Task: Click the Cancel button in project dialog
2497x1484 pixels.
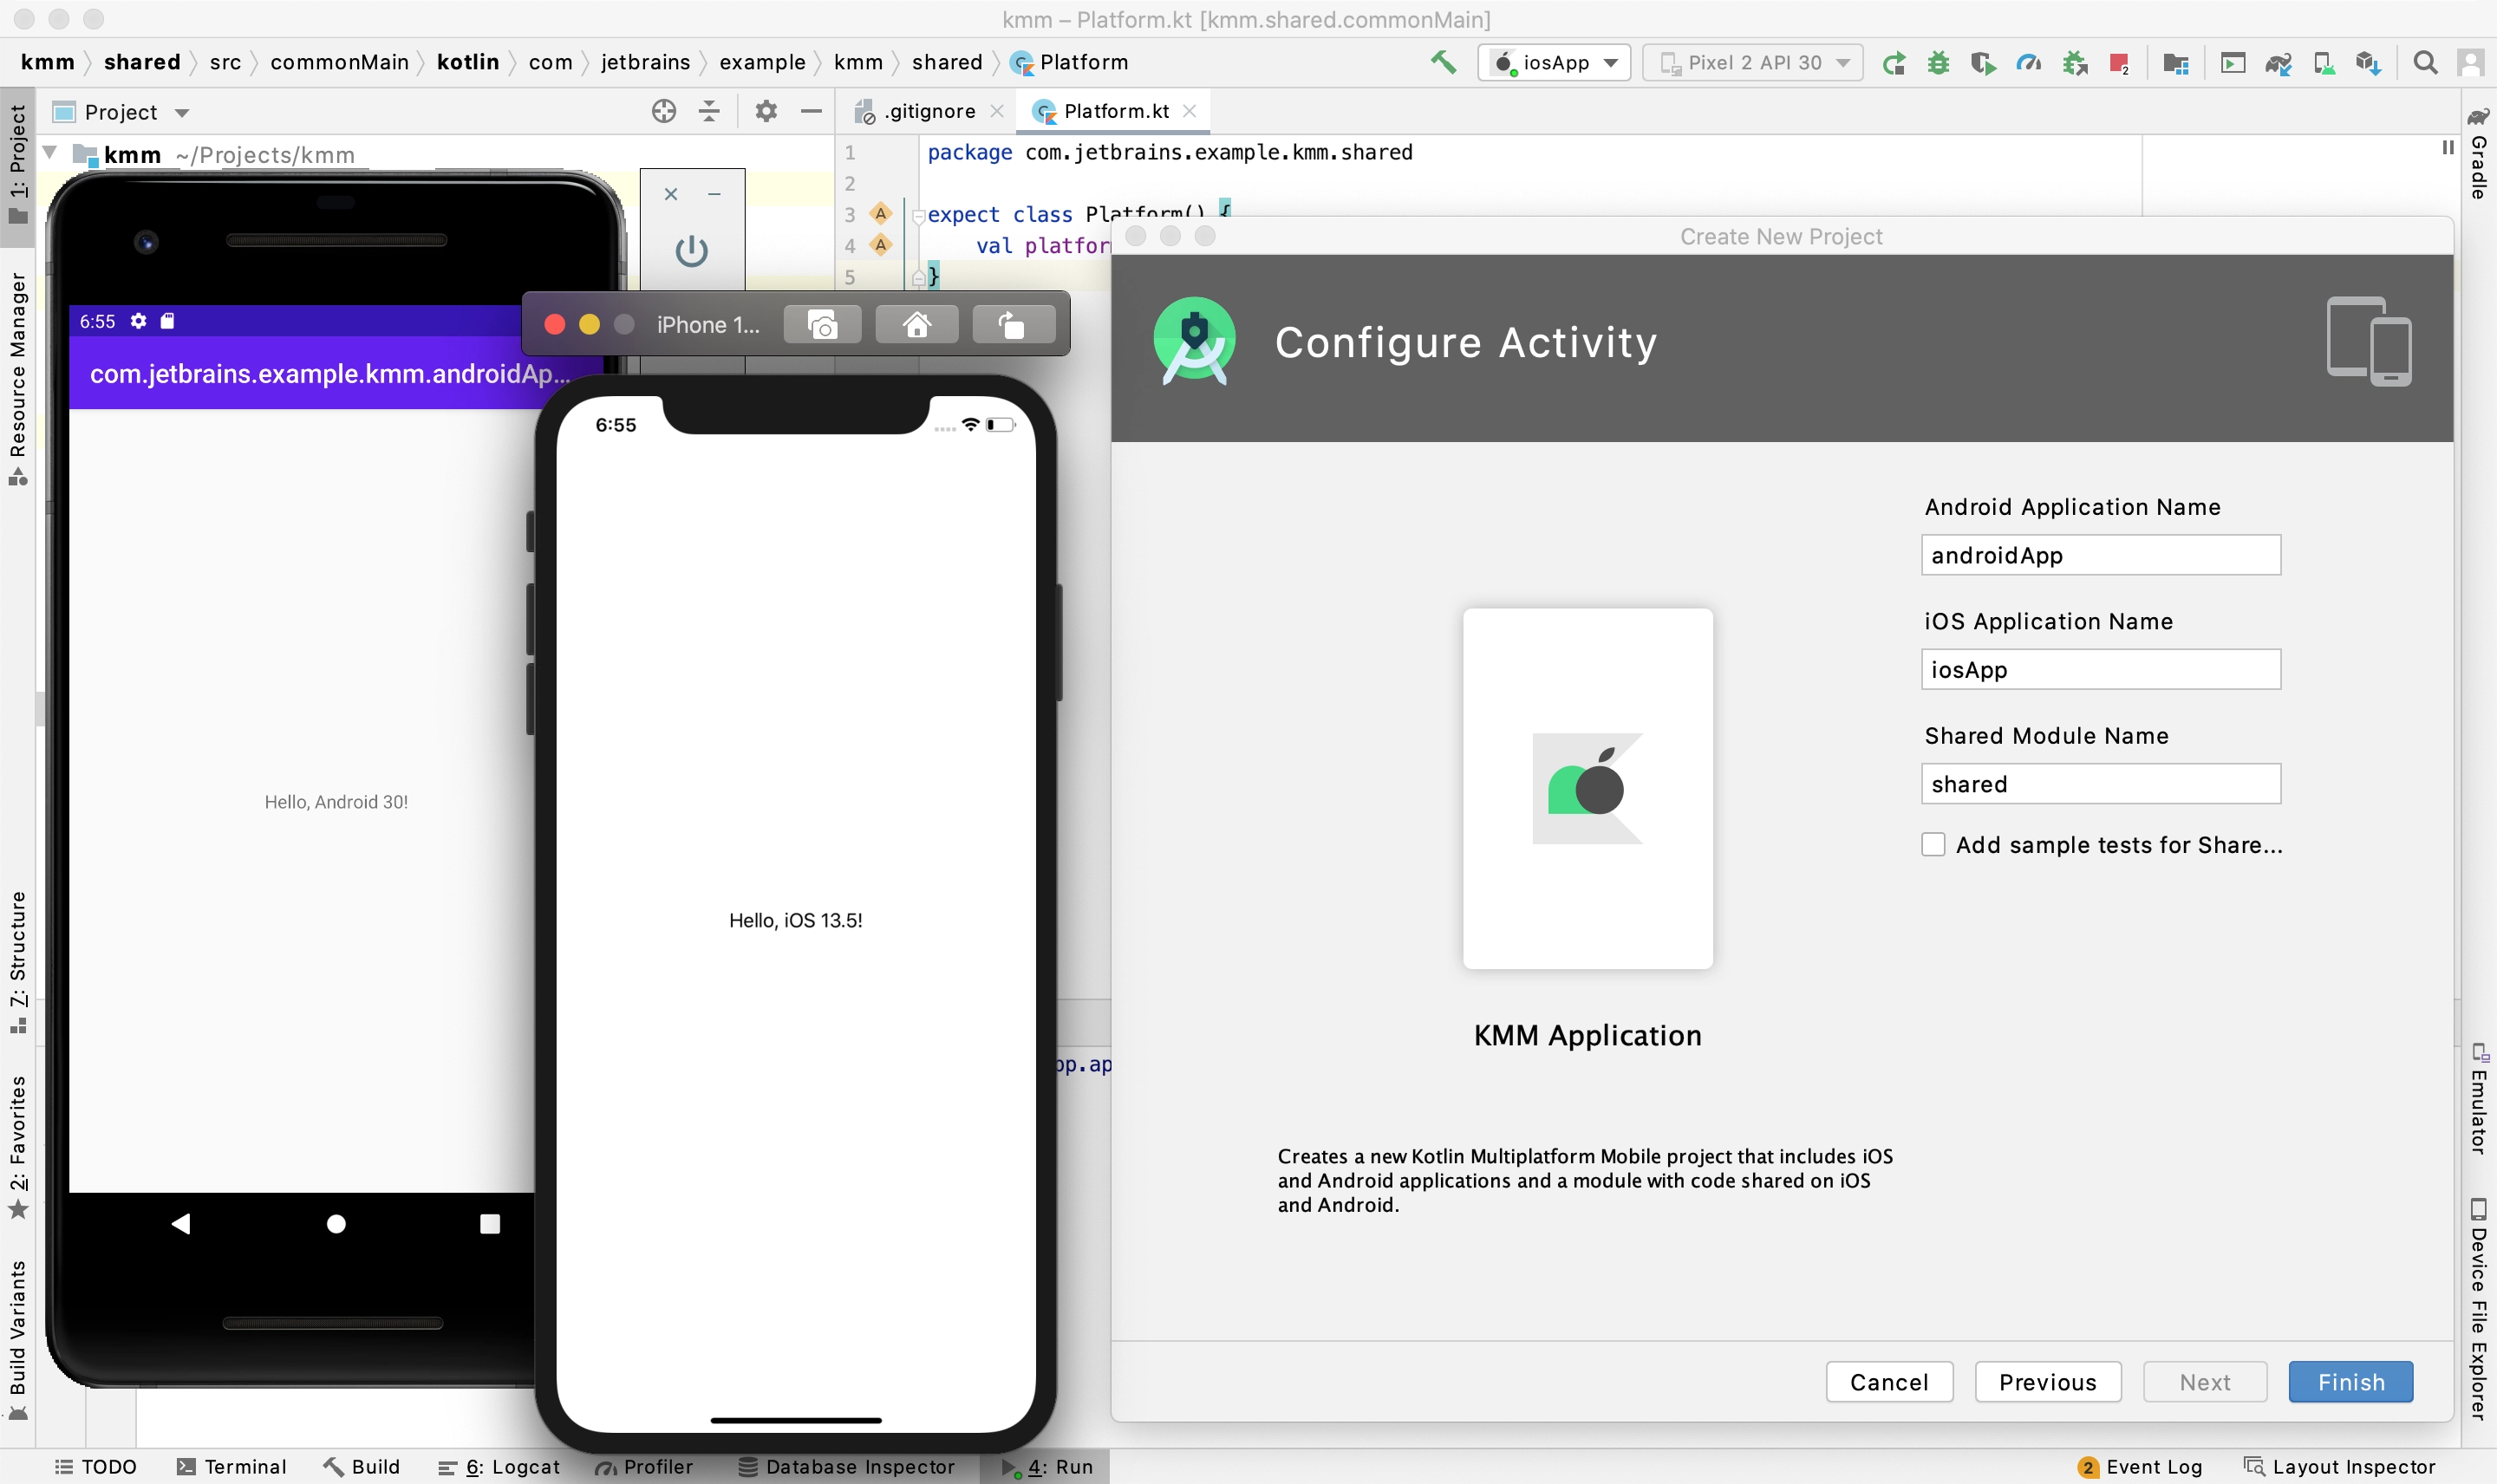Action: 1889,1382
